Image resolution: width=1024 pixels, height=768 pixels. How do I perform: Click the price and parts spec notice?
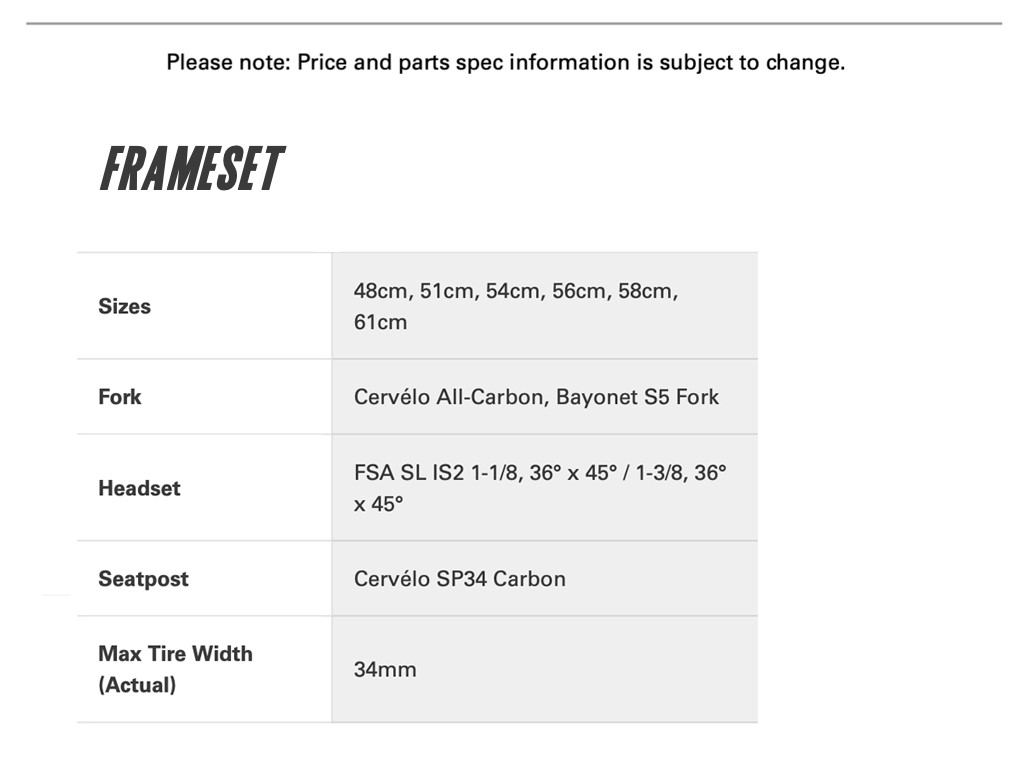click(505, 63)
